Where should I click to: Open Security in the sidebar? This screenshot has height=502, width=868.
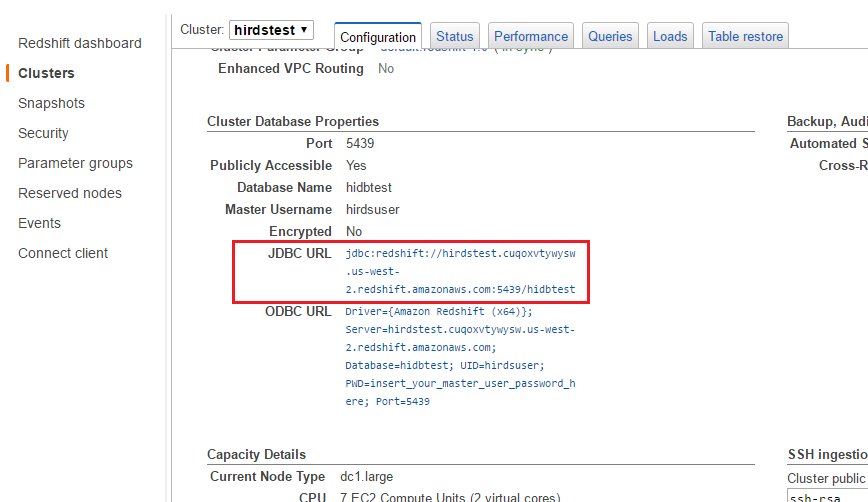[x=43, y=133]
